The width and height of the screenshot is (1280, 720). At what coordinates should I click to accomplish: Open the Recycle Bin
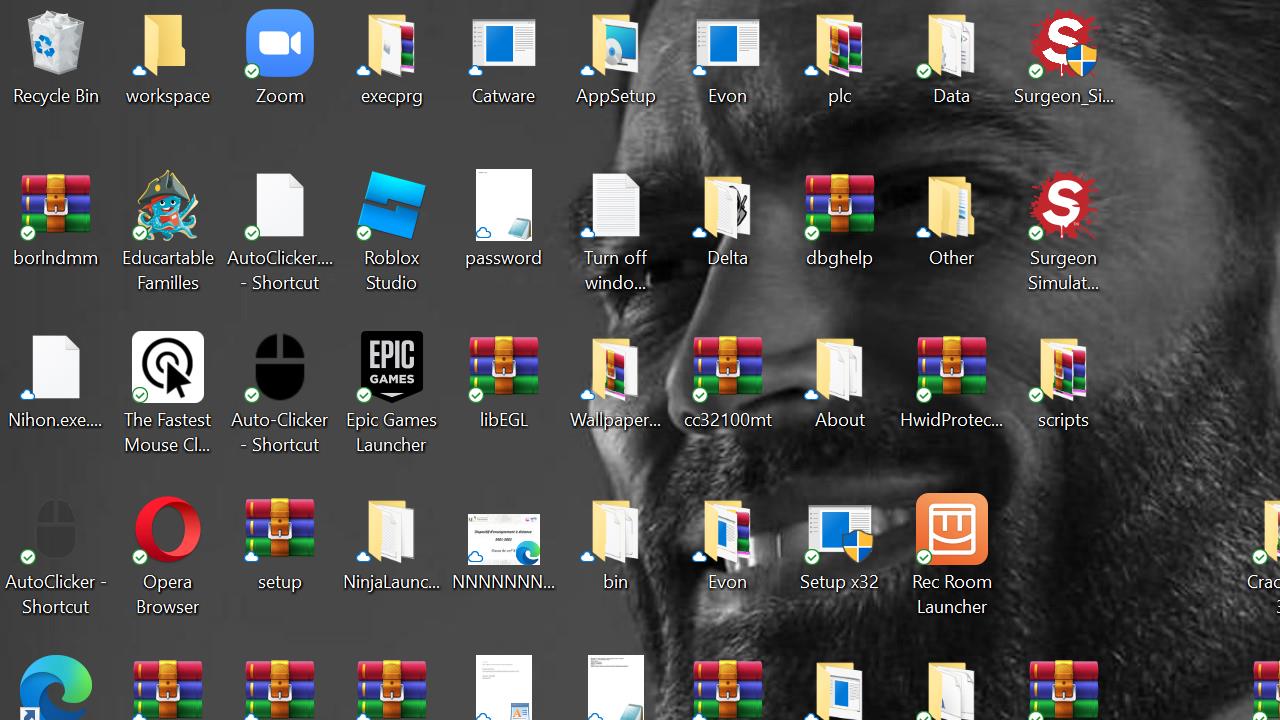(56, 45)
